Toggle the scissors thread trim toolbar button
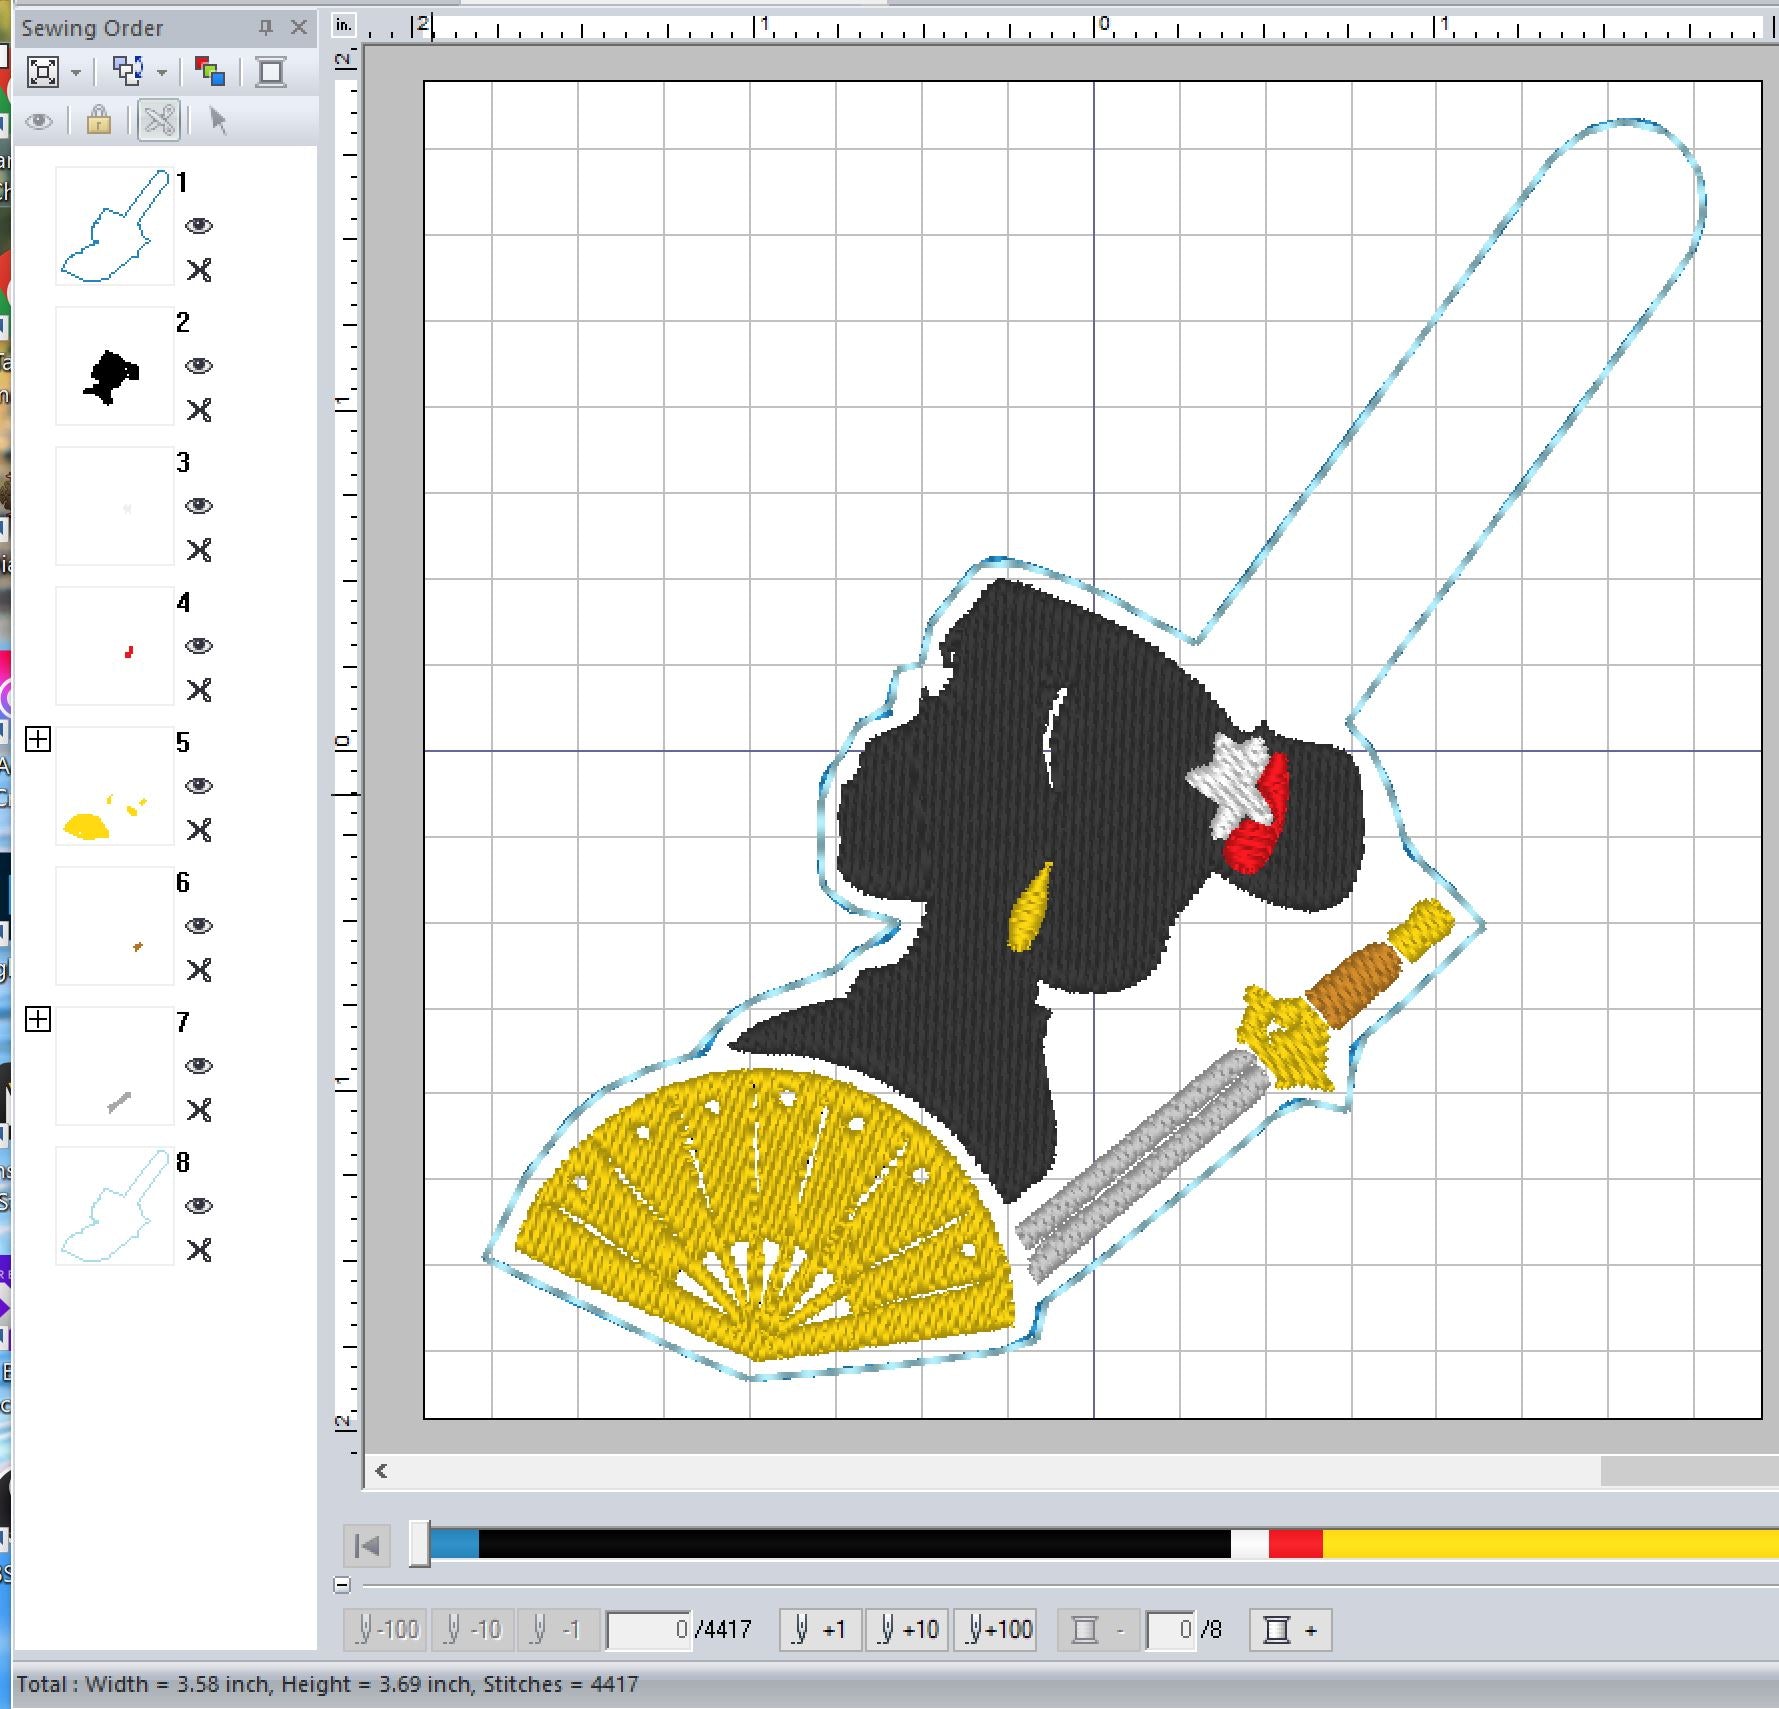Image resolution: width=1779 pixels, height=1709 pixels. (x=159, y=122)
